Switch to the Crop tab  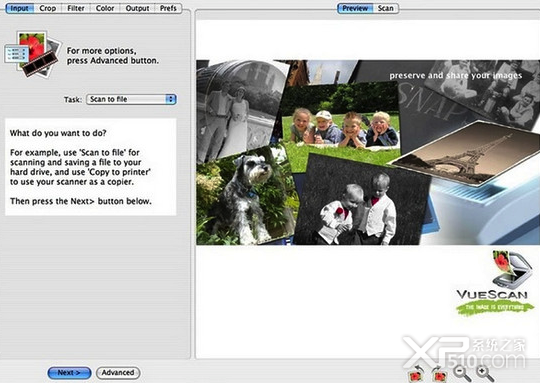(48, 8)
